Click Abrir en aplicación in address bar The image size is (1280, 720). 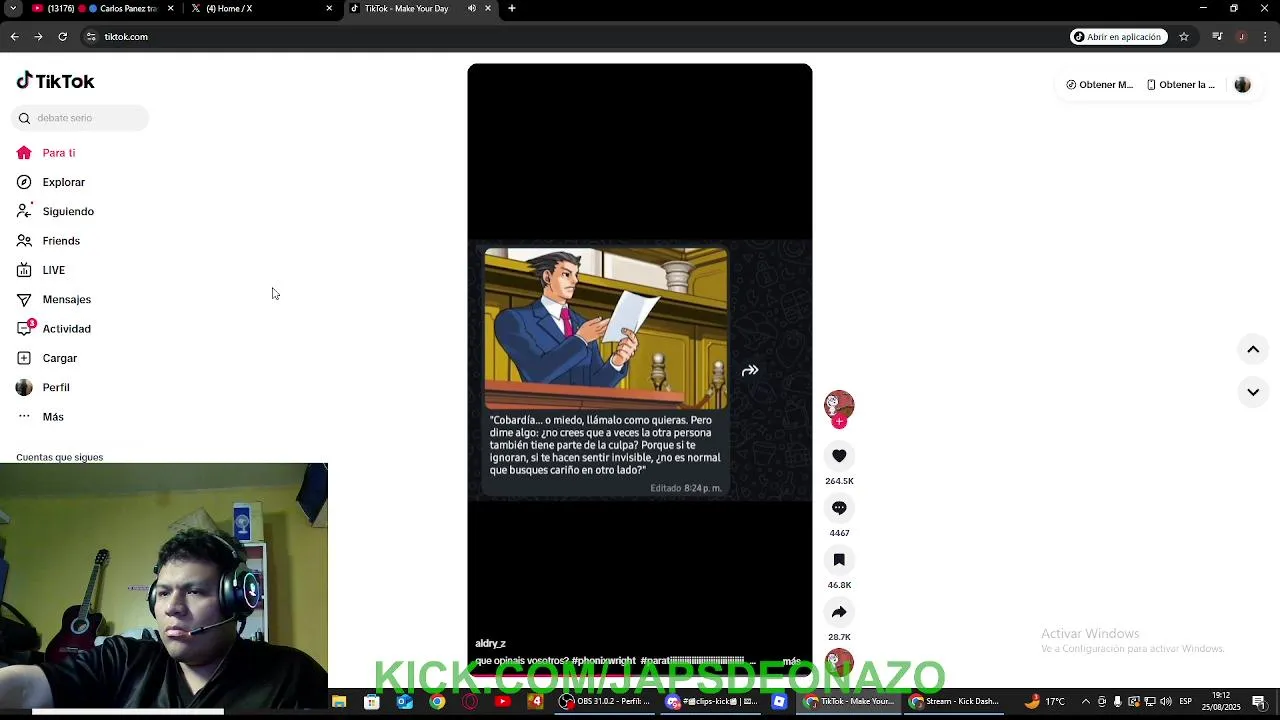click(1117, 37)
